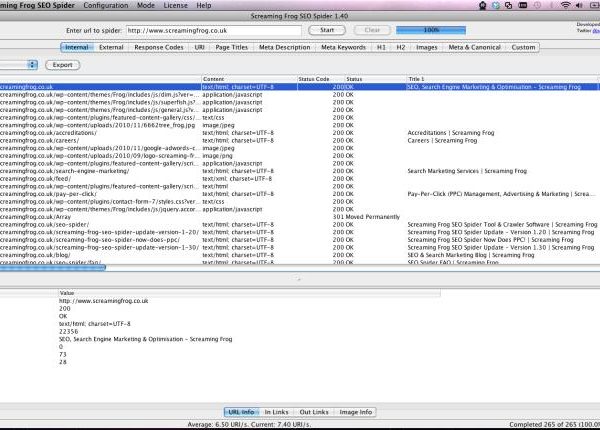The width and height of the screenshot is (600, 430).
Task: Select the /careers/ URL row
Action: click(x=300, y=140)
